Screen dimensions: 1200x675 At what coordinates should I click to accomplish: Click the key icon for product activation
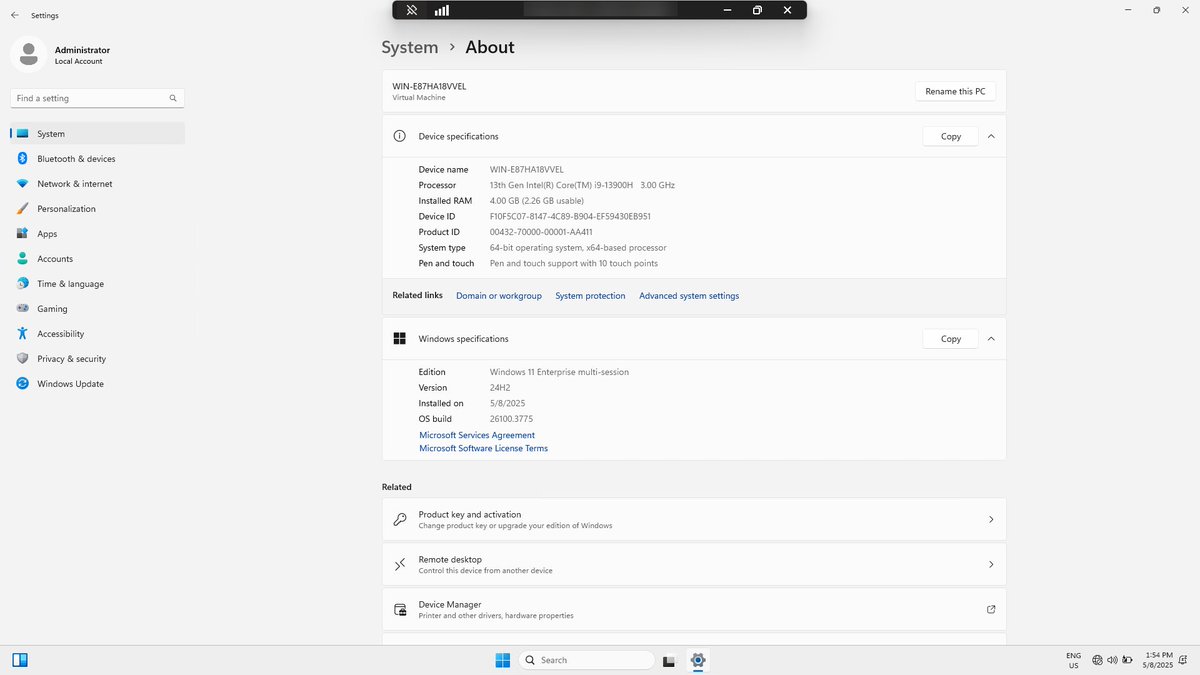coord(400,519)
